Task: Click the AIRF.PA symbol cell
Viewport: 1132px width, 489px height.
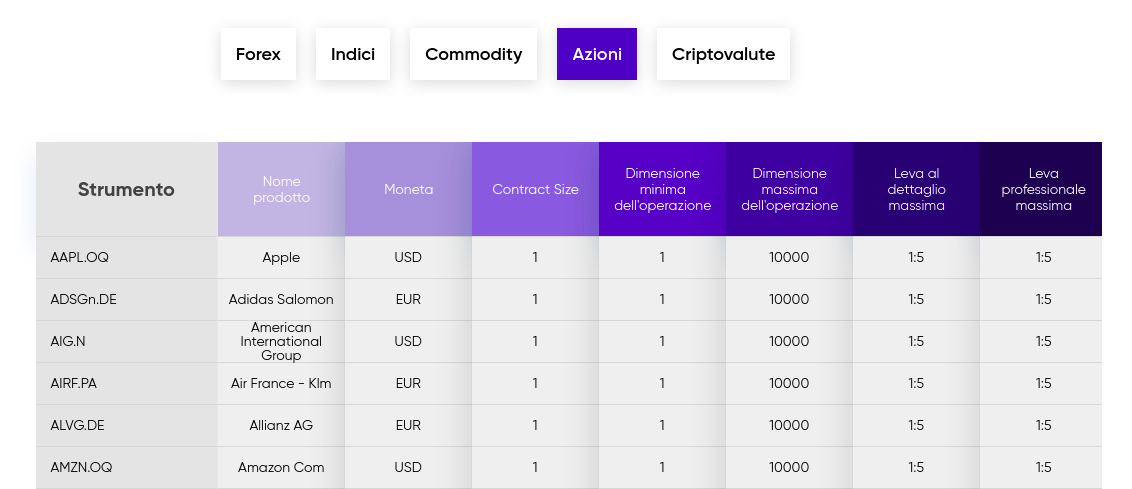Action: coord(74,383)
